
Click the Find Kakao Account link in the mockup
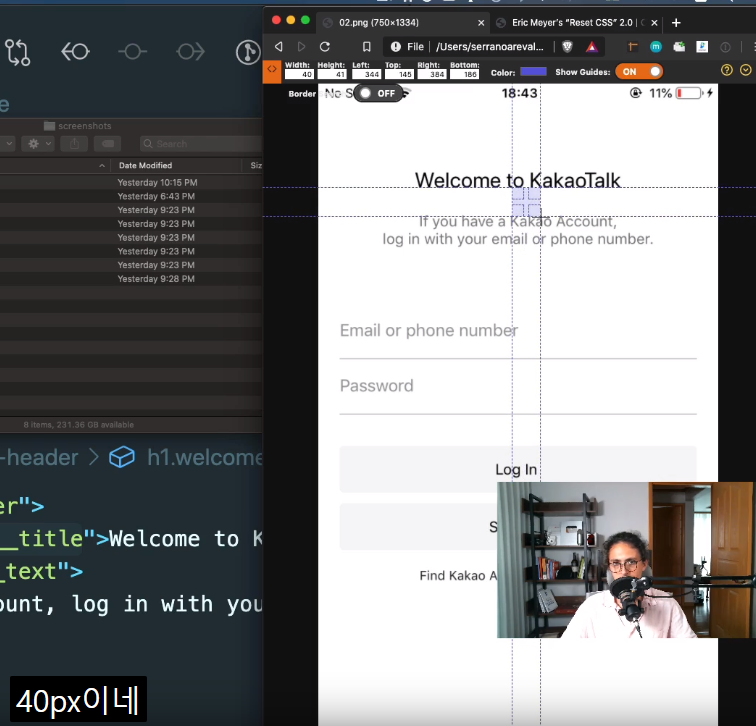click(x=458, y=576)
